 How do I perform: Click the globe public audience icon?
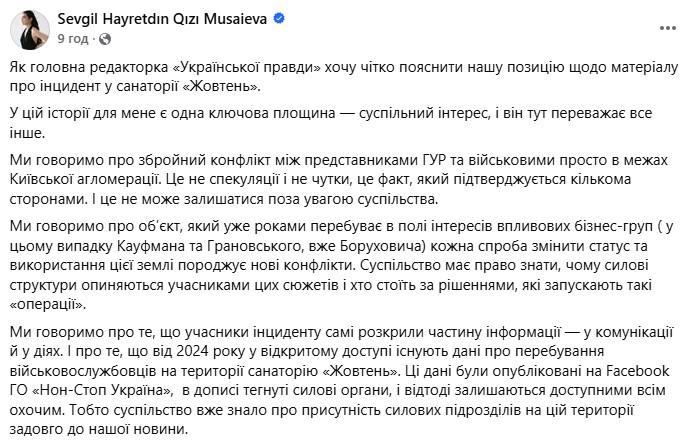coord(105,39)
